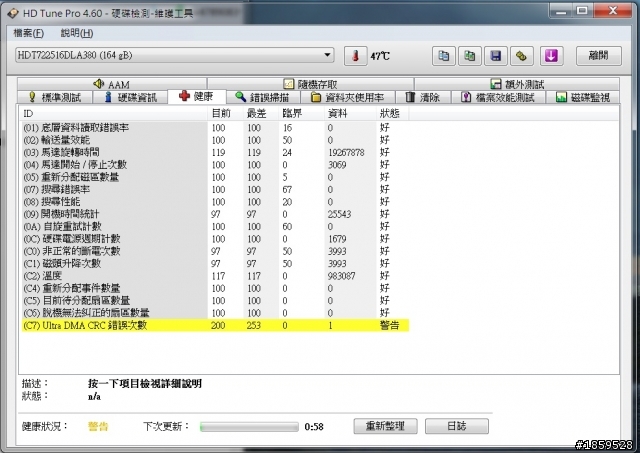Select the highlighted (C7) Ultra DMA CRC row
Viewport: 640px width, 453px height.
coord(215,325)
